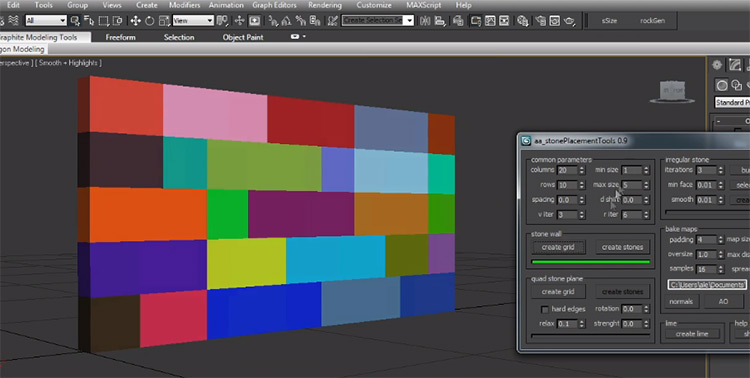Open the Material Editor icon

coord(523,21)
